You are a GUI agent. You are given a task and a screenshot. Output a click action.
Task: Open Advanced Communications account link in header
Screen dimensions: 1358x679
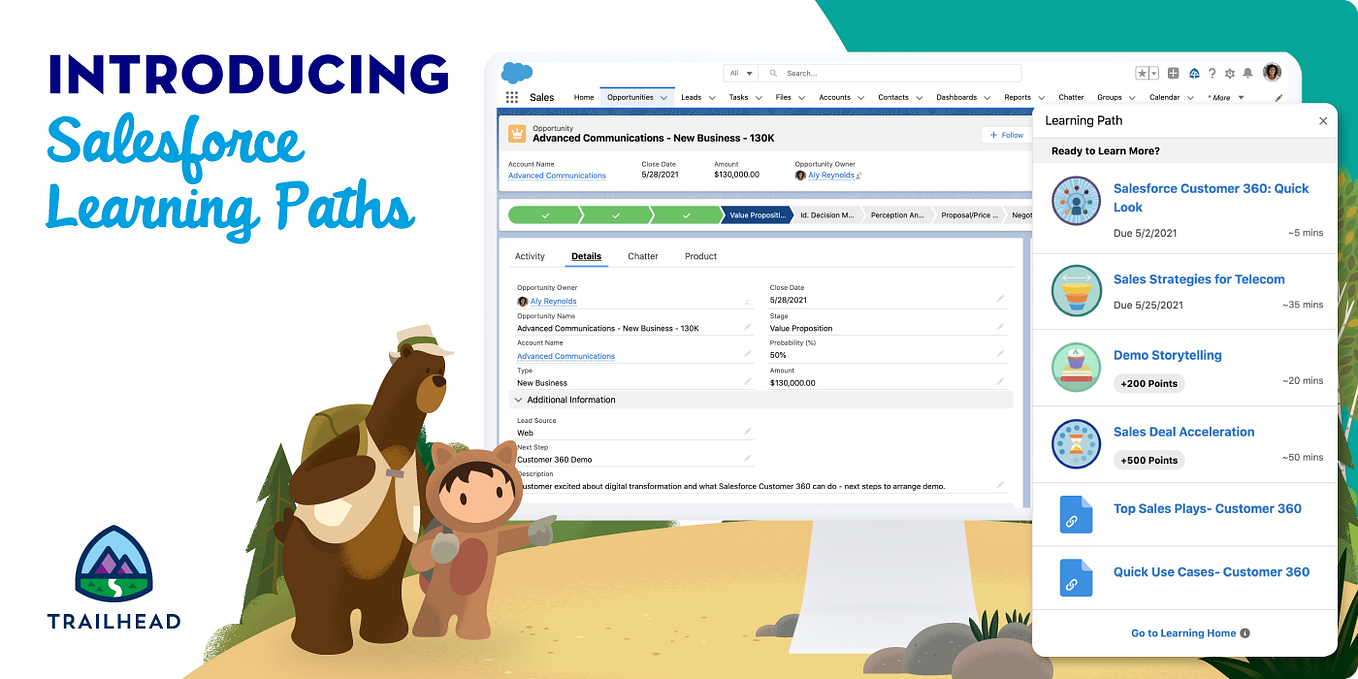pyautogui.click(x=557, y=176)
